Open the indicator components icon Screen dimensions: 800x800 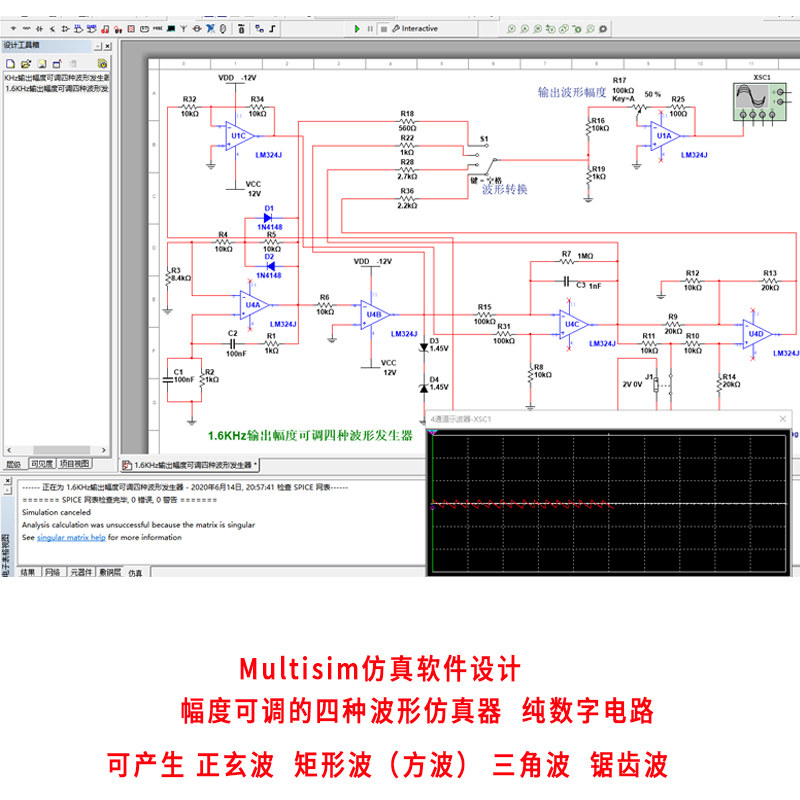point(131,29)
